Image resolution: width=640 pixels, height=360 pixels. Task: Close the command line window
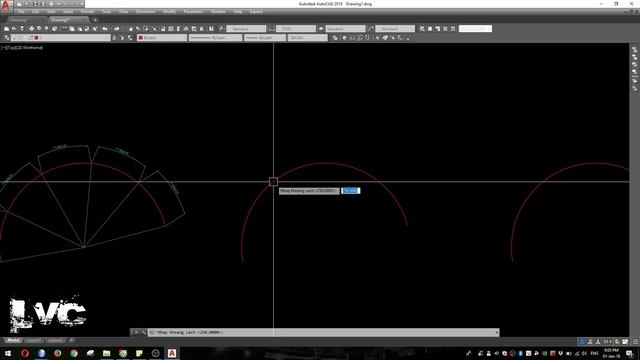(x=136, y=333)
